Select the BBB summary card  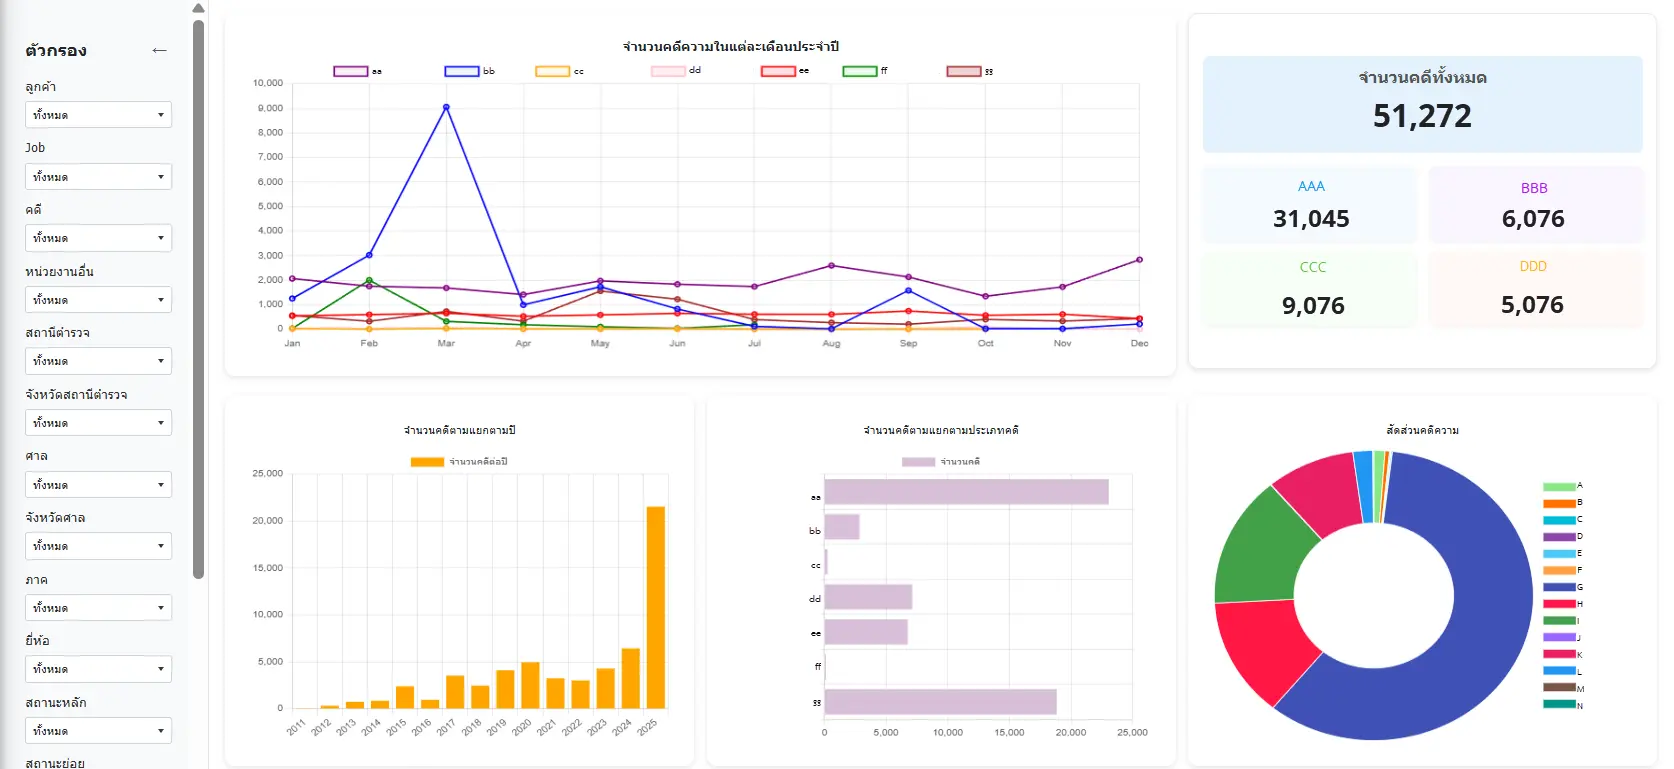pos(1535,205)
